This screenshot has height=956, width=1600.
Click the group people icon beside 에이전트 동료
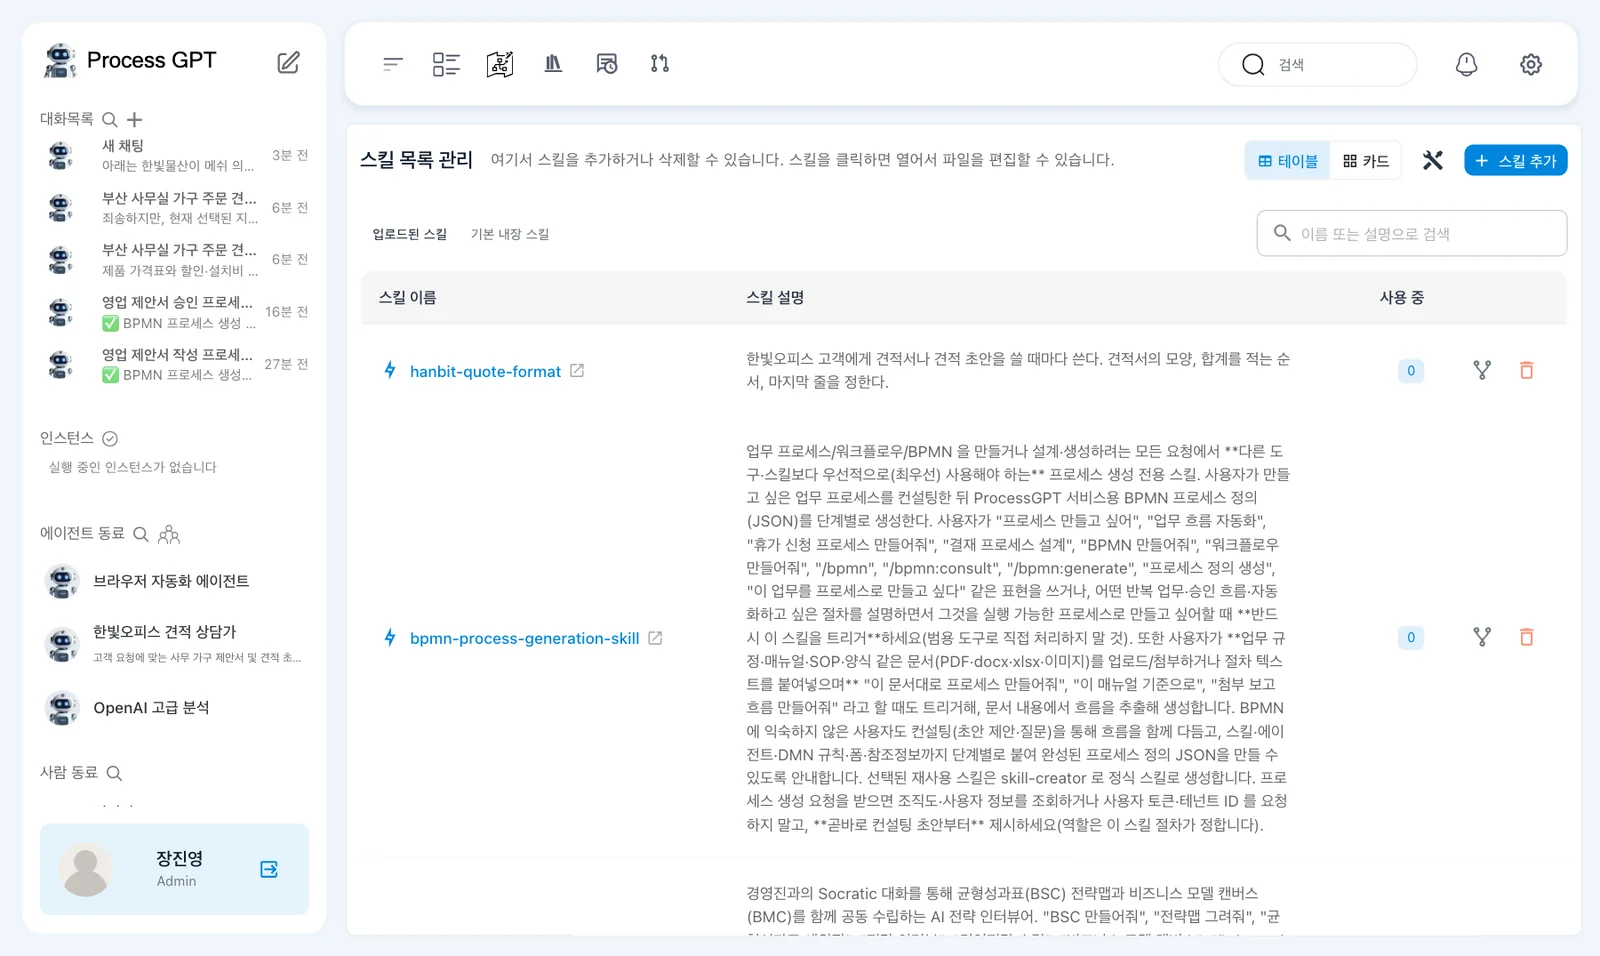(x=169, y=534)
